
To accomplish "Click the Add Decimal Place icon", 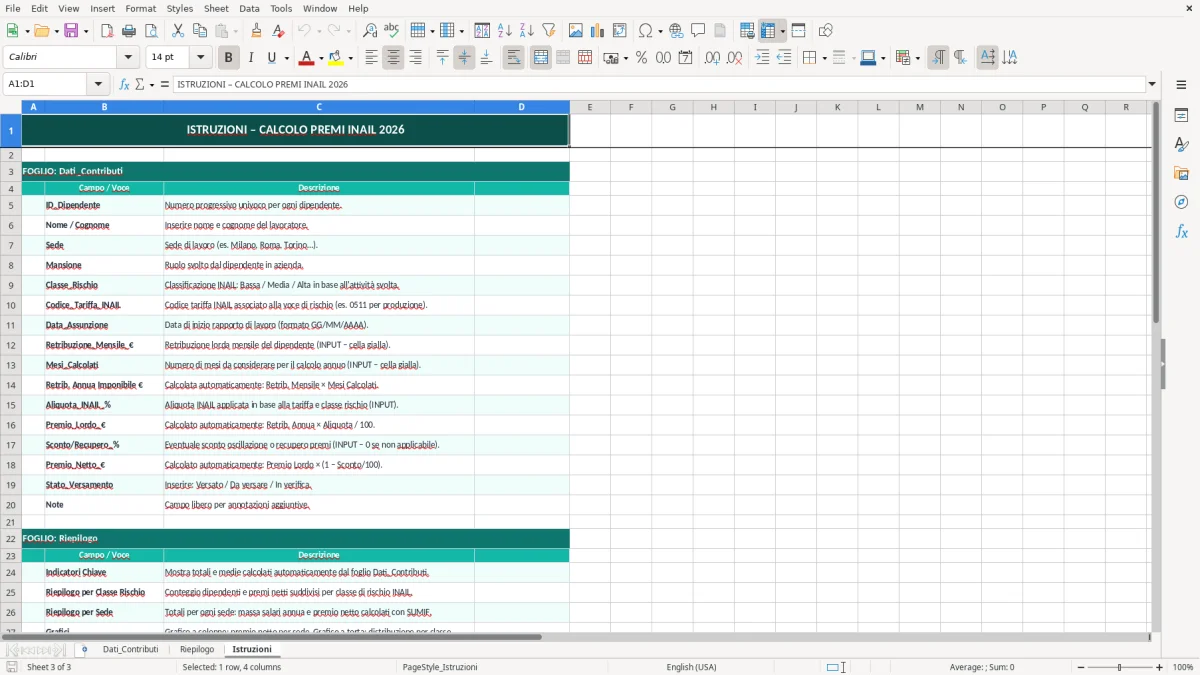I will coord(712,58).
